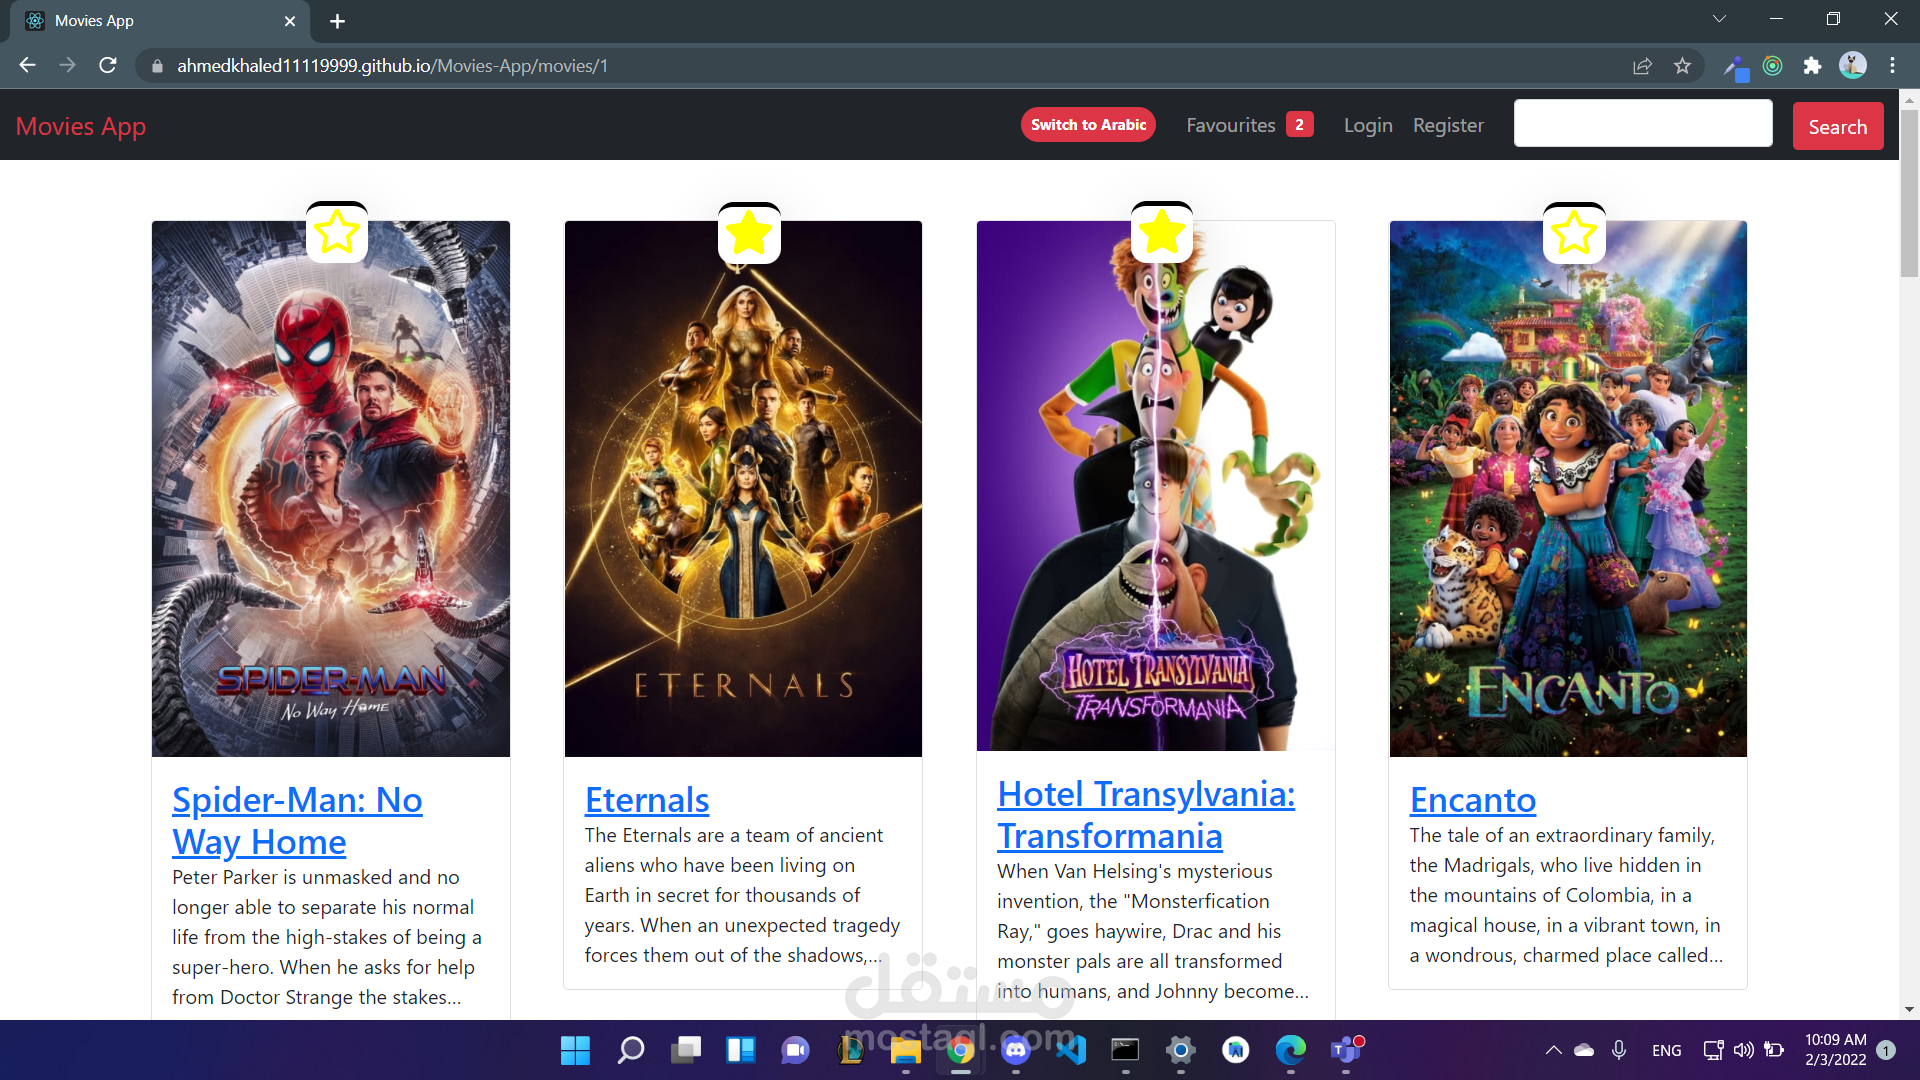Unfavourite Hotel Transylvania: Transformania using its star

[x=1162, y=233]
